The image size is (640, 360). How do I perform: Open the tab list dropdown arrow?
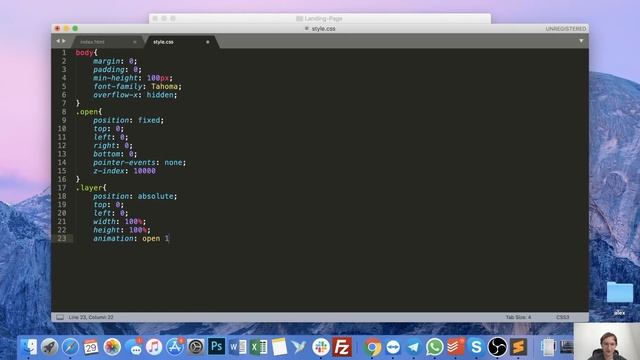[x=581, y=41]
